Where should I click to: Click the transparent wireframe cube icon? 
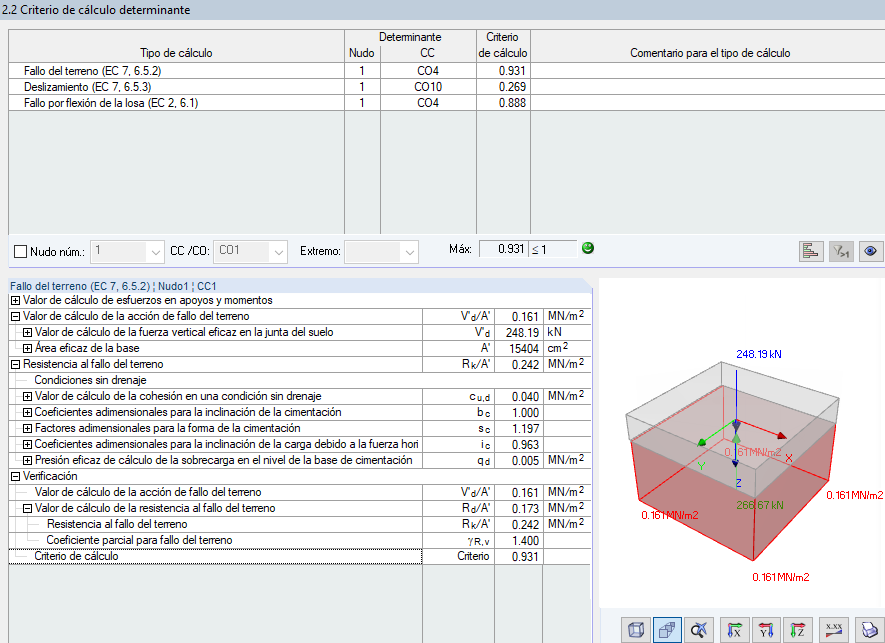(636, 629)
